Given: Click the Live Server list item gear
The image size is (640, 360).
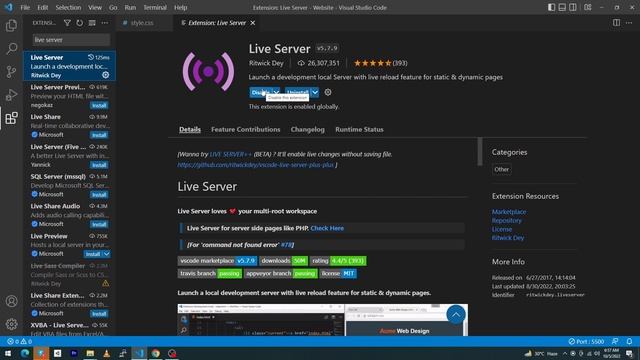Looking at the screenshot, I should (106, 75).
